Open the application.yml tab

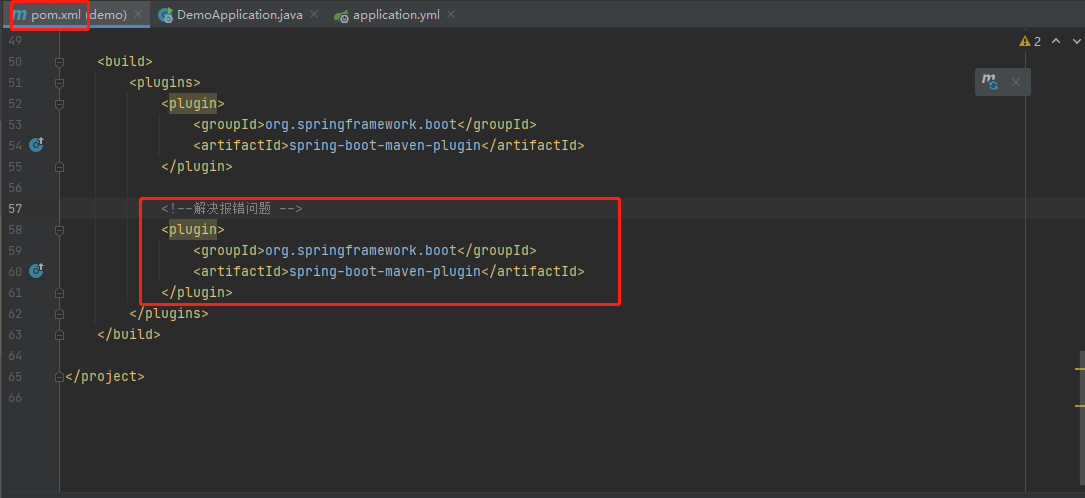(x=395, y=14)
